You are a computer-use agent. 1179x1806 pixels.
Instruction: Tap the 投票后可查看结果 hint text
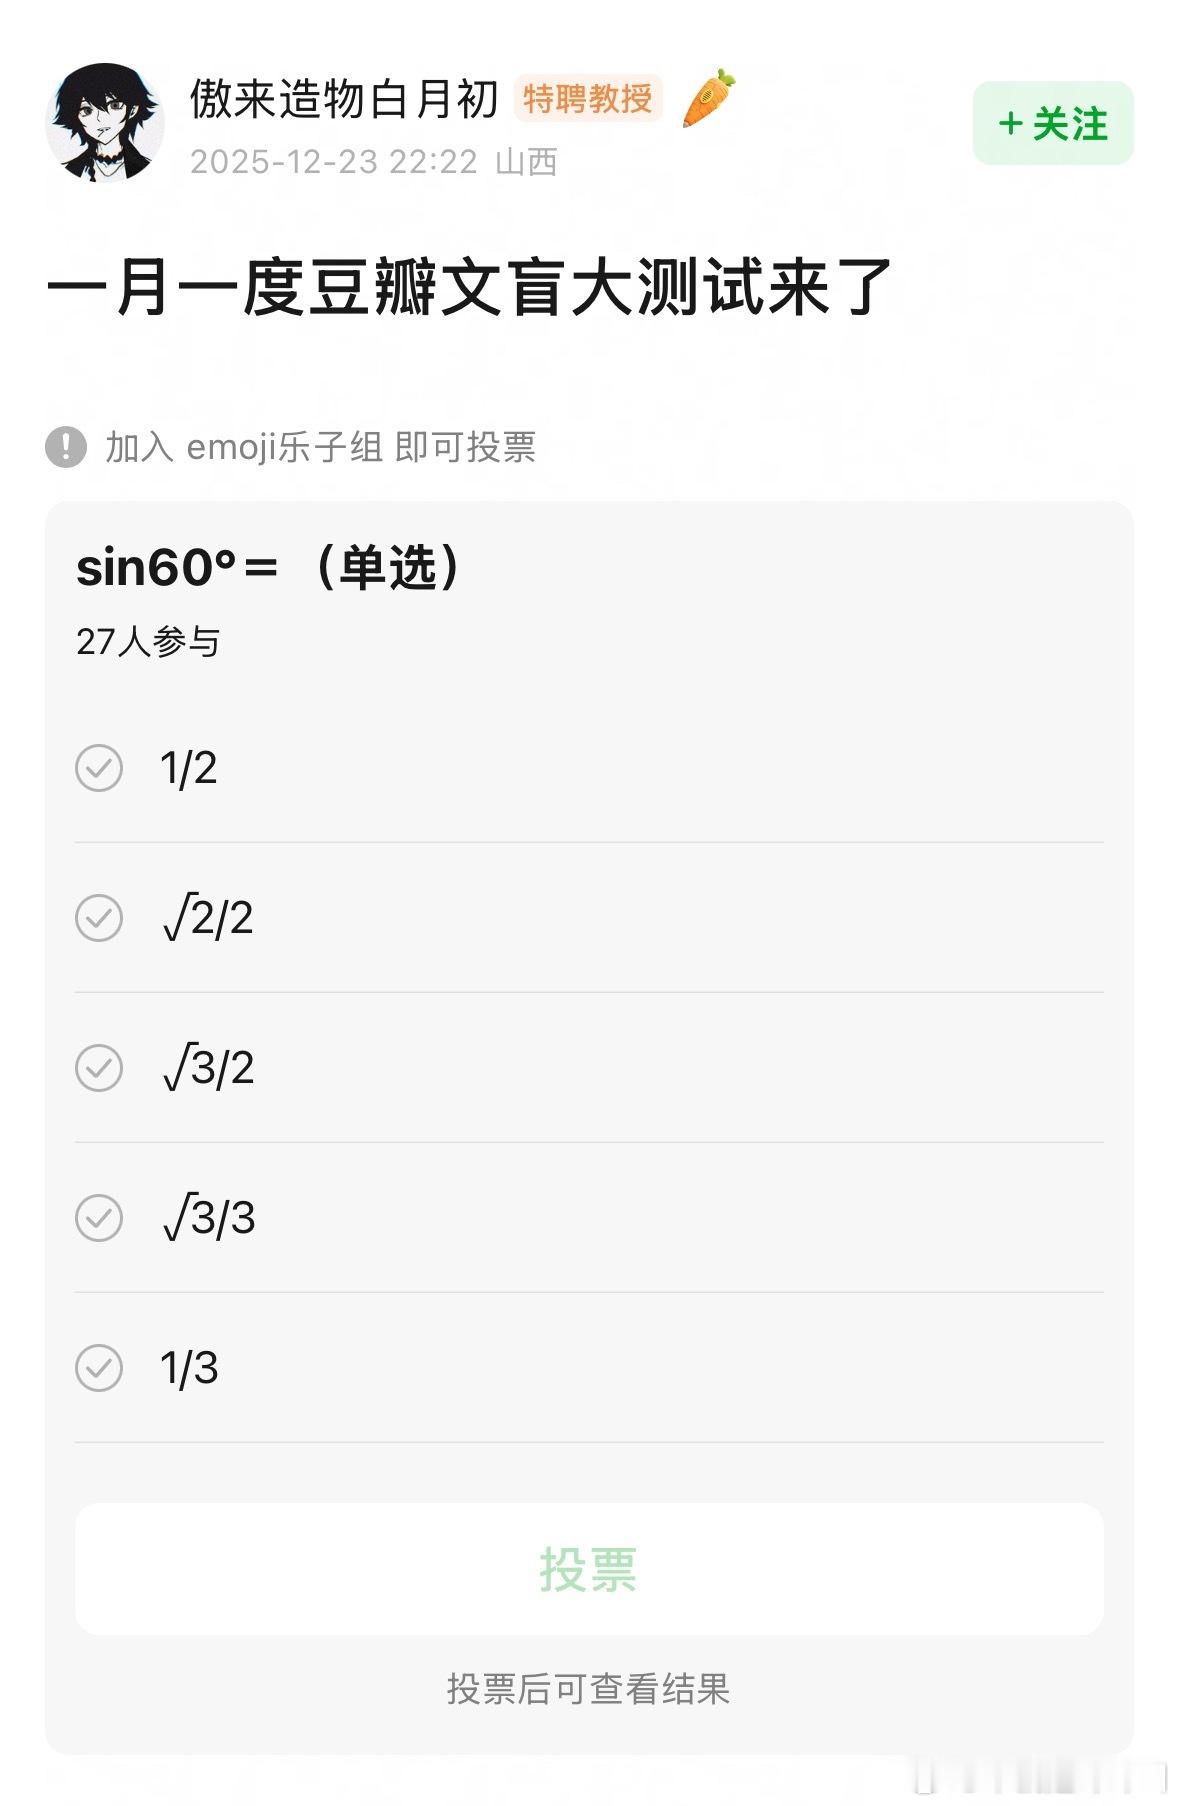click(589, 1689)
